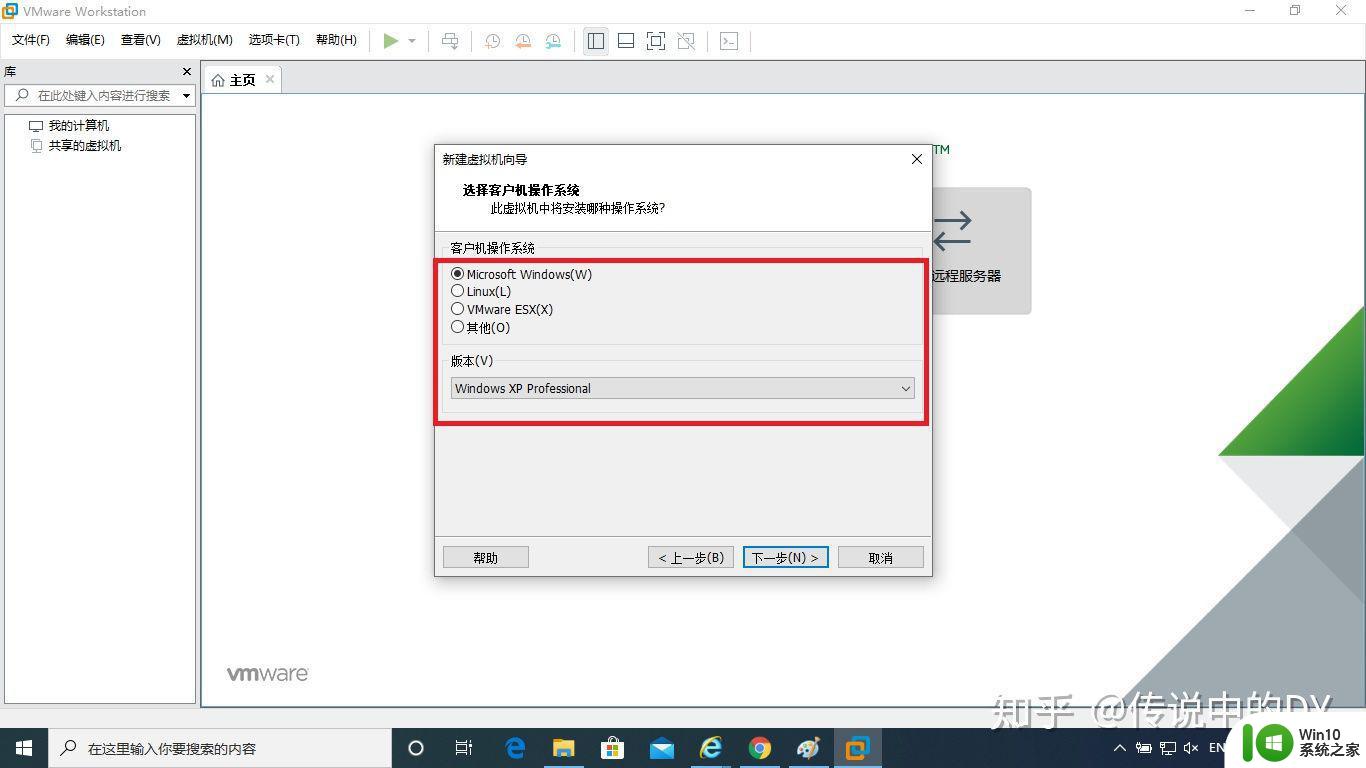1366x768 pixels.
Task: Open the library search filter dropdown arrow
Action: [187, 96]
